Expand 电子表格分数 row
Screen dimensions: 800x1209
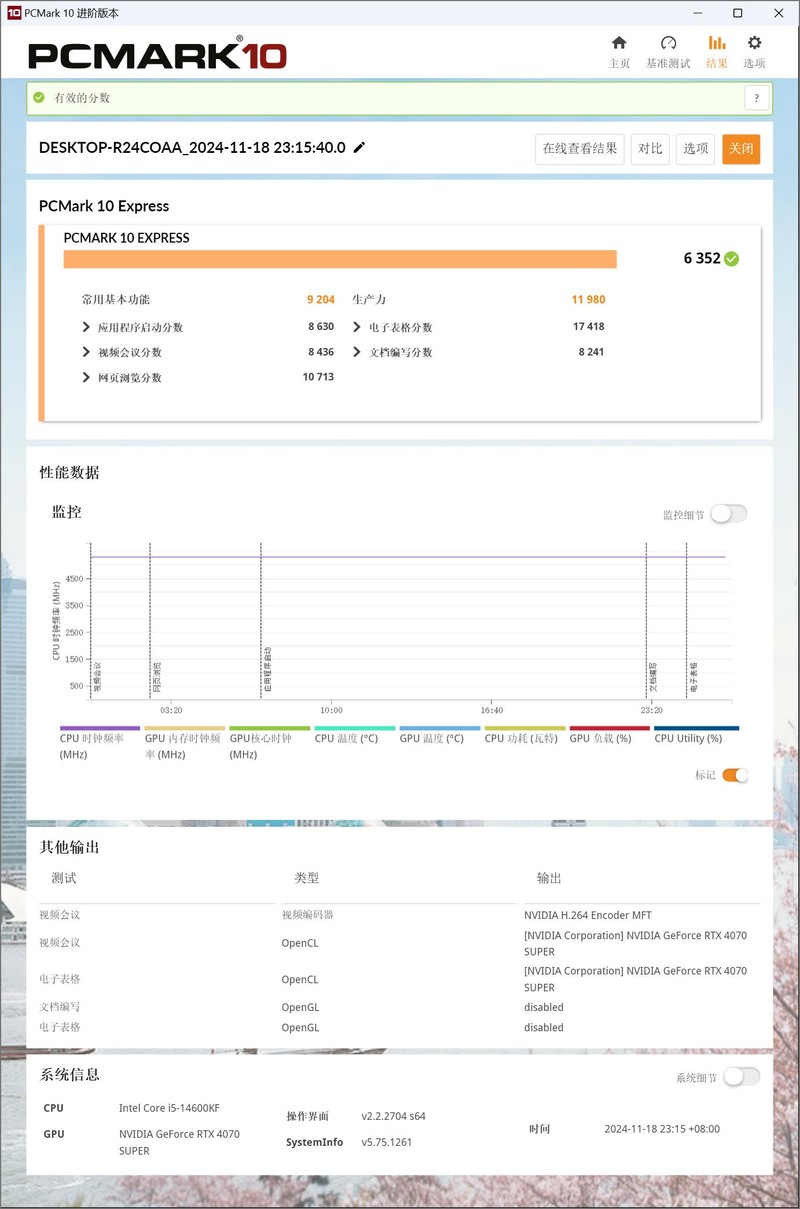click(357, 327)
